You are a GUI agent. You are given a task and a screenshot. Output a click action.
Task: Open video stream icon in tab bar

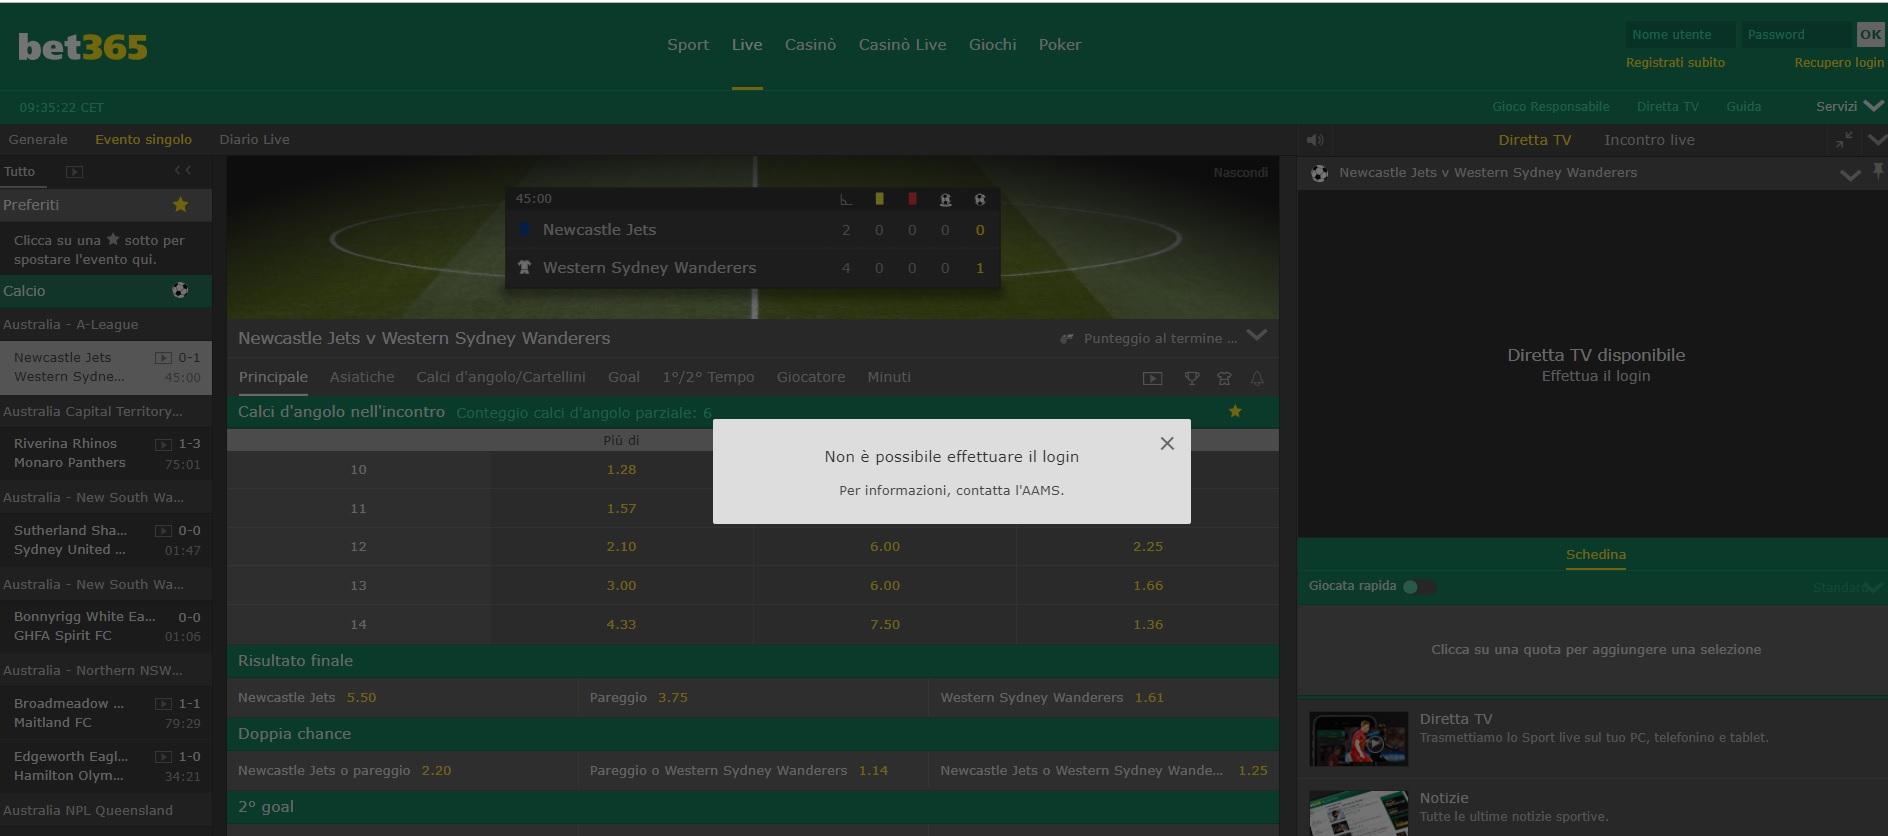[x=1153, y=378]
